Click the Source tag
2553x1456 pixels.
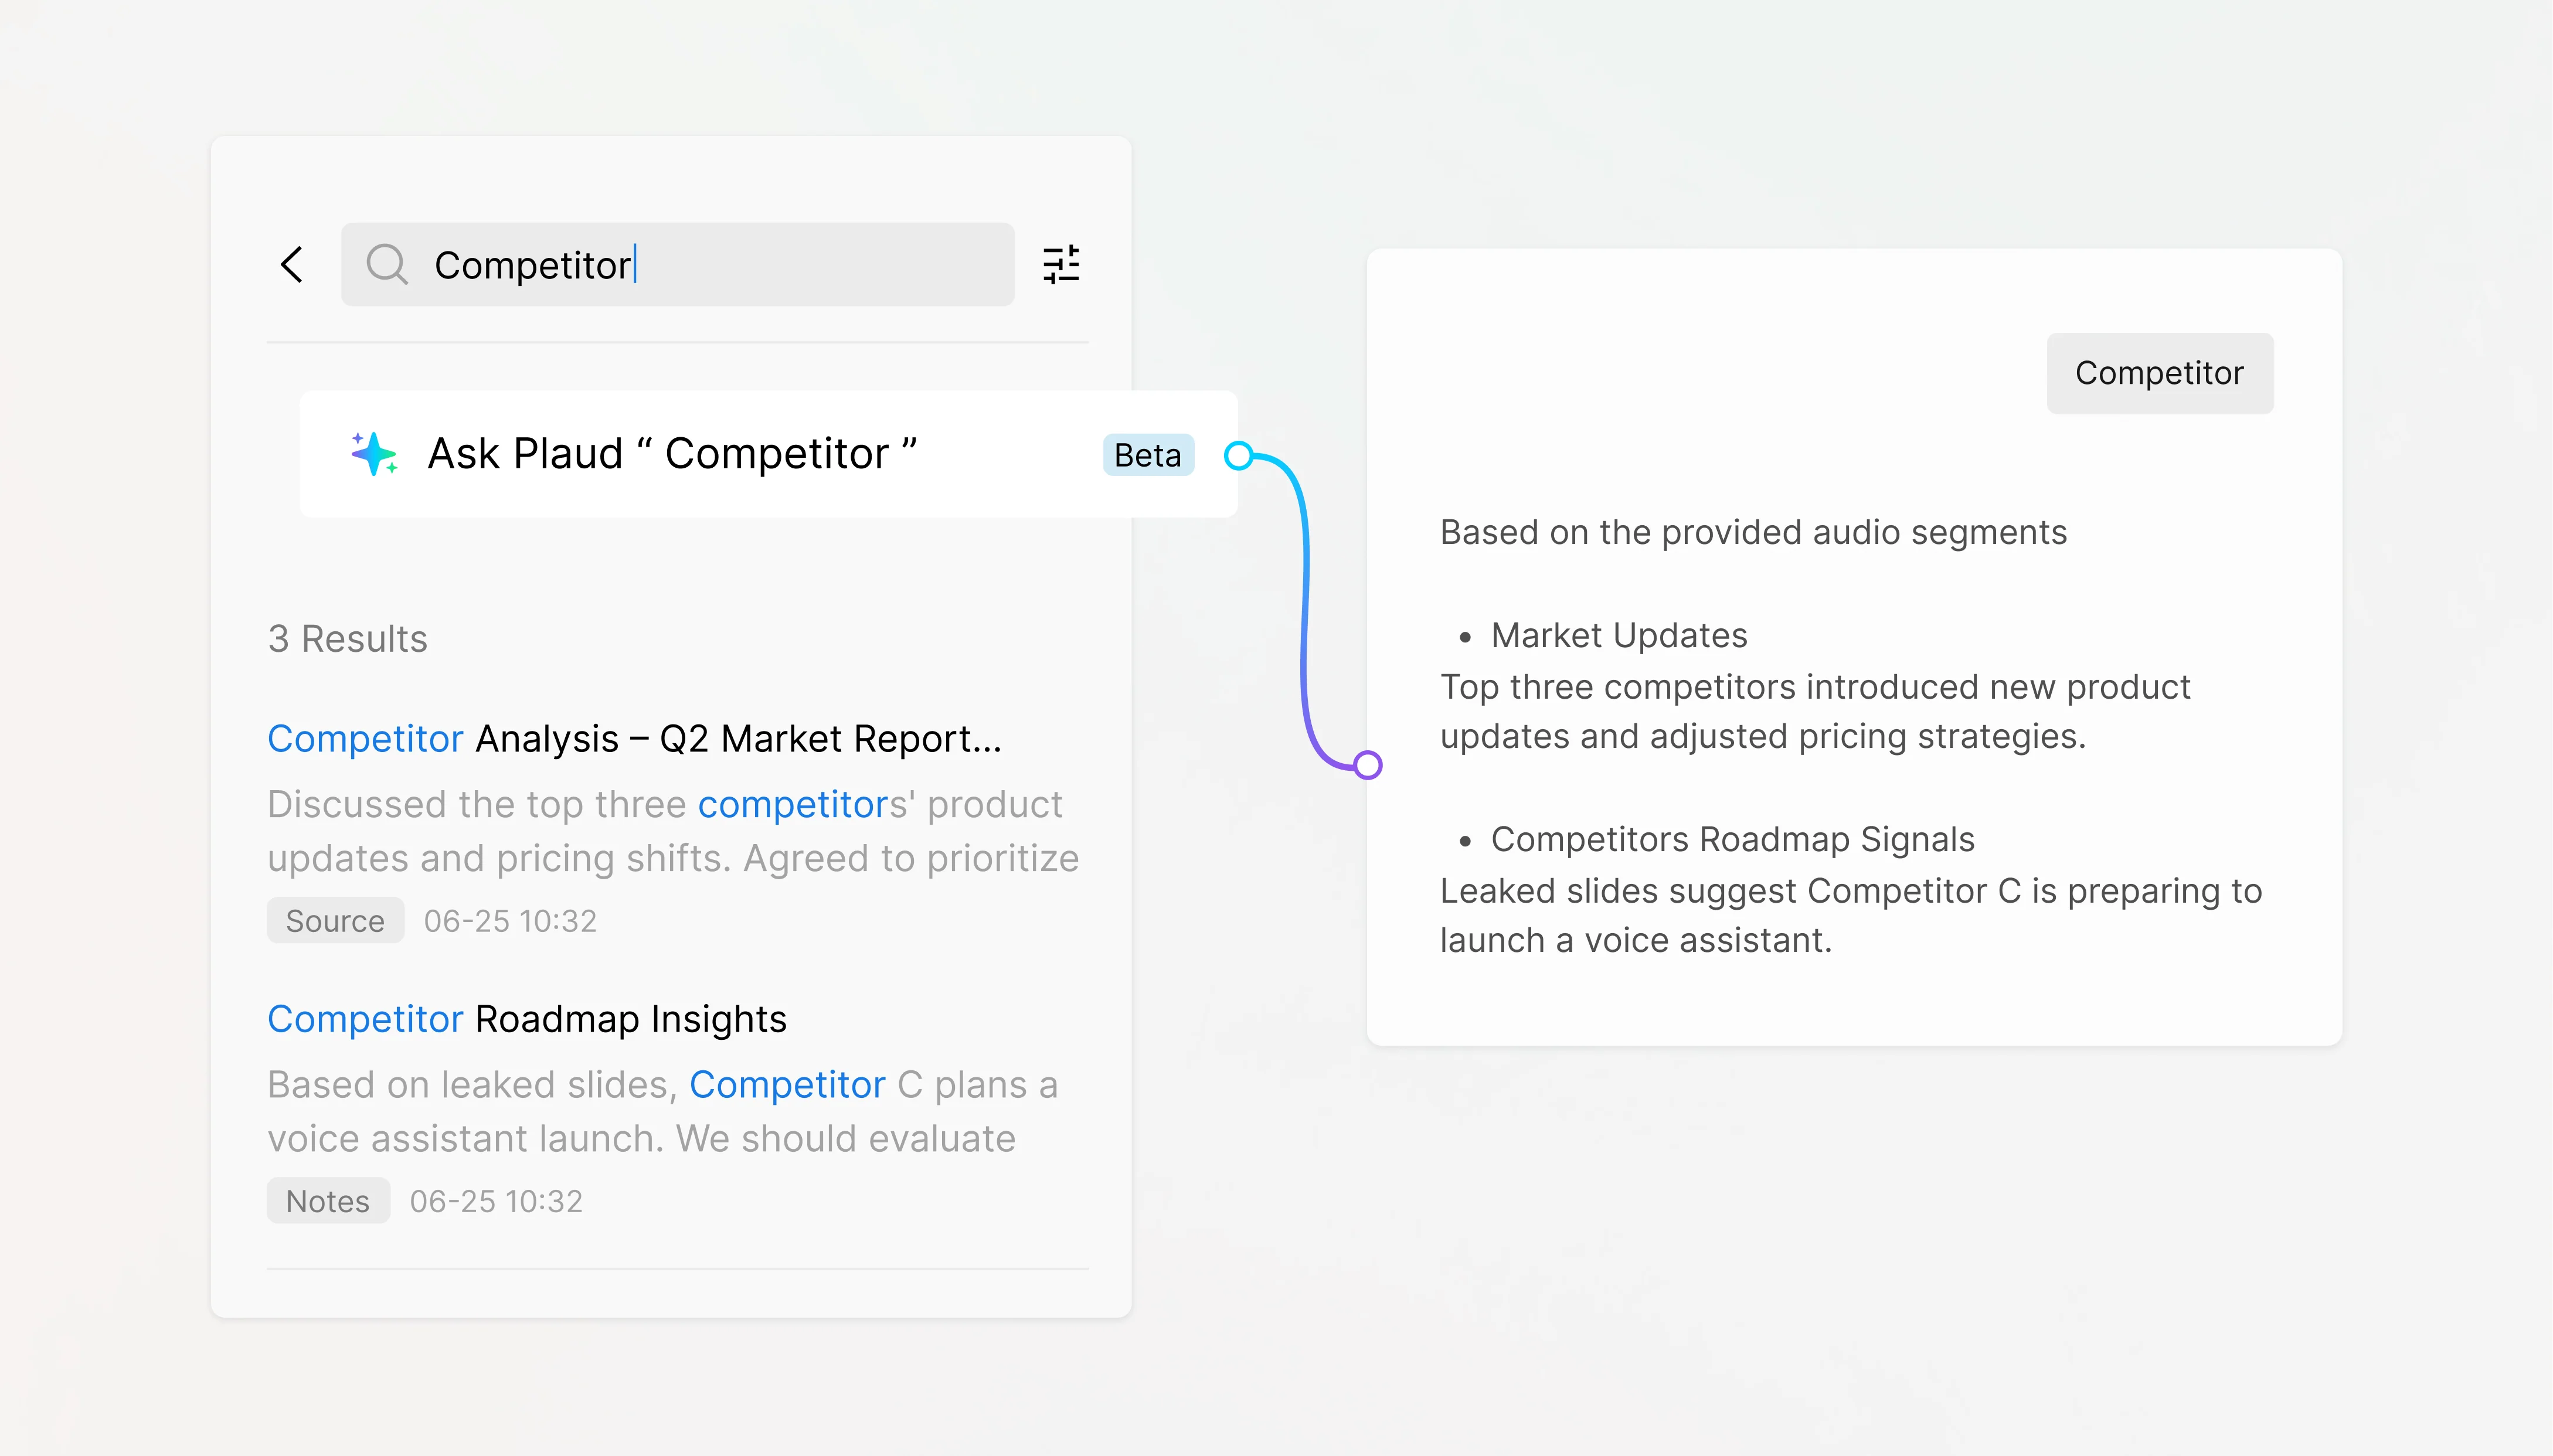click(x=335, y=921)
